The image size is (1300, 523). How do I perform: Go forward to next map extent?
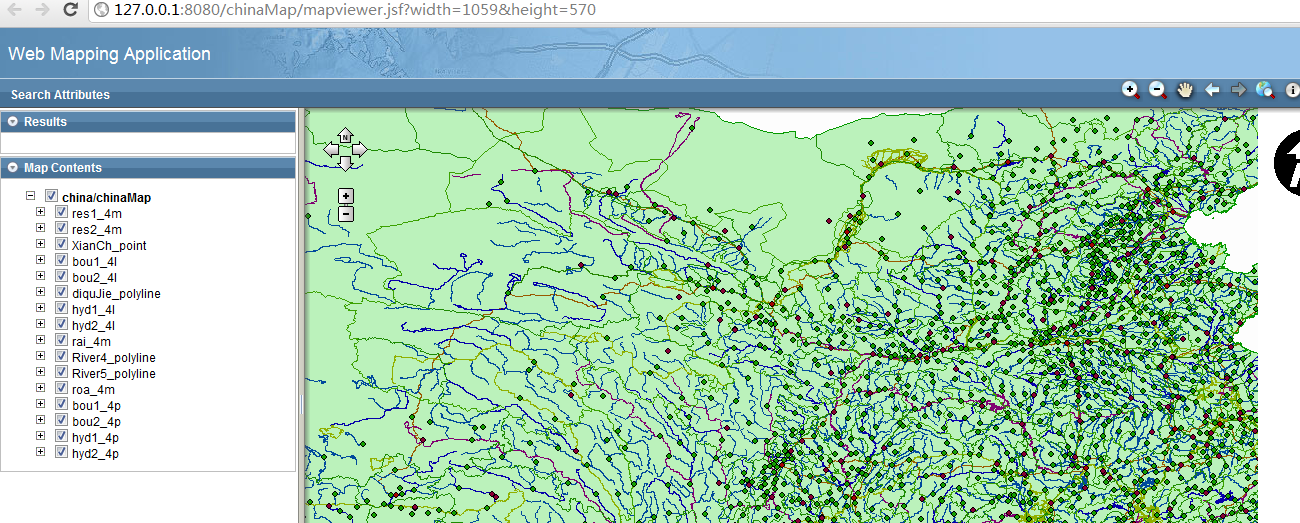click(x=1238, y=90)
